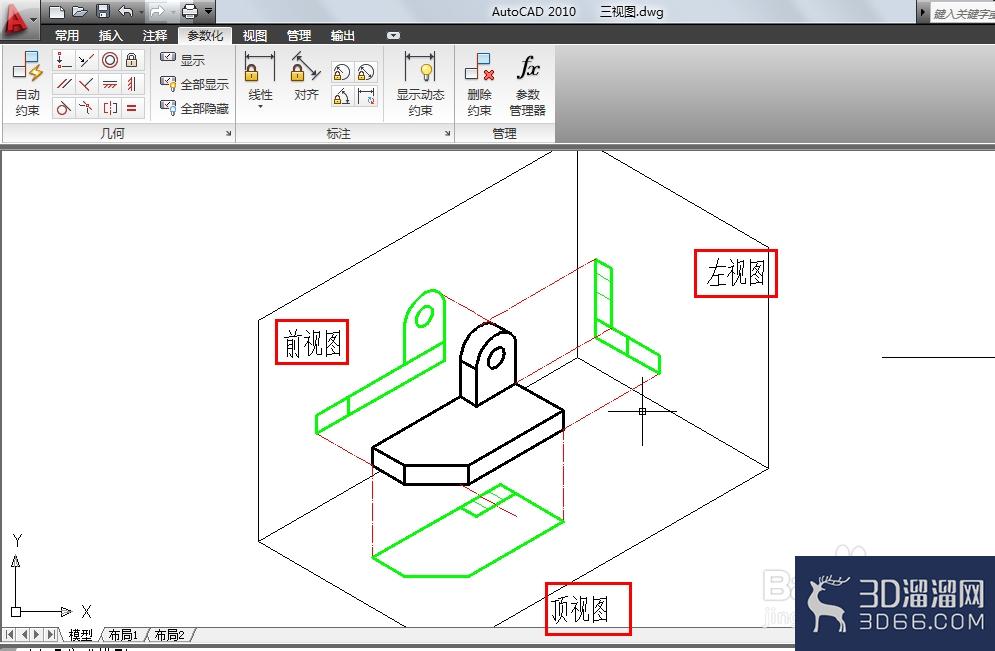The image size is (995, 651).
Task: Select the Angular dimensional constraint icon
Action: click(341, 96)
